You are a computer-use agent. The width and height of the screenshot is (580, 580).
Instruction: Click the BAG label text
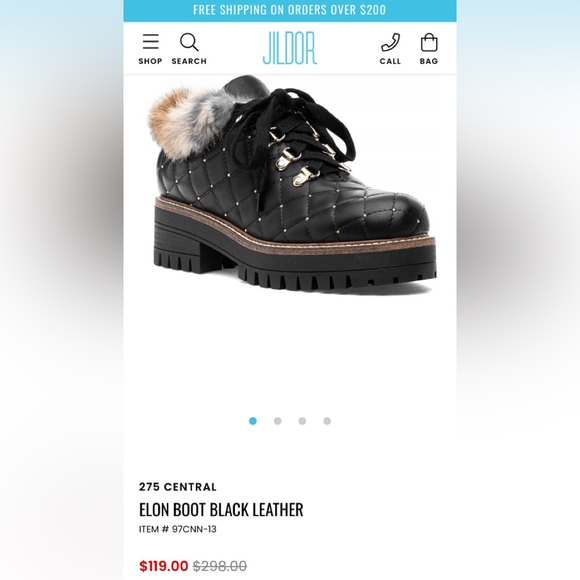(429, 61)
